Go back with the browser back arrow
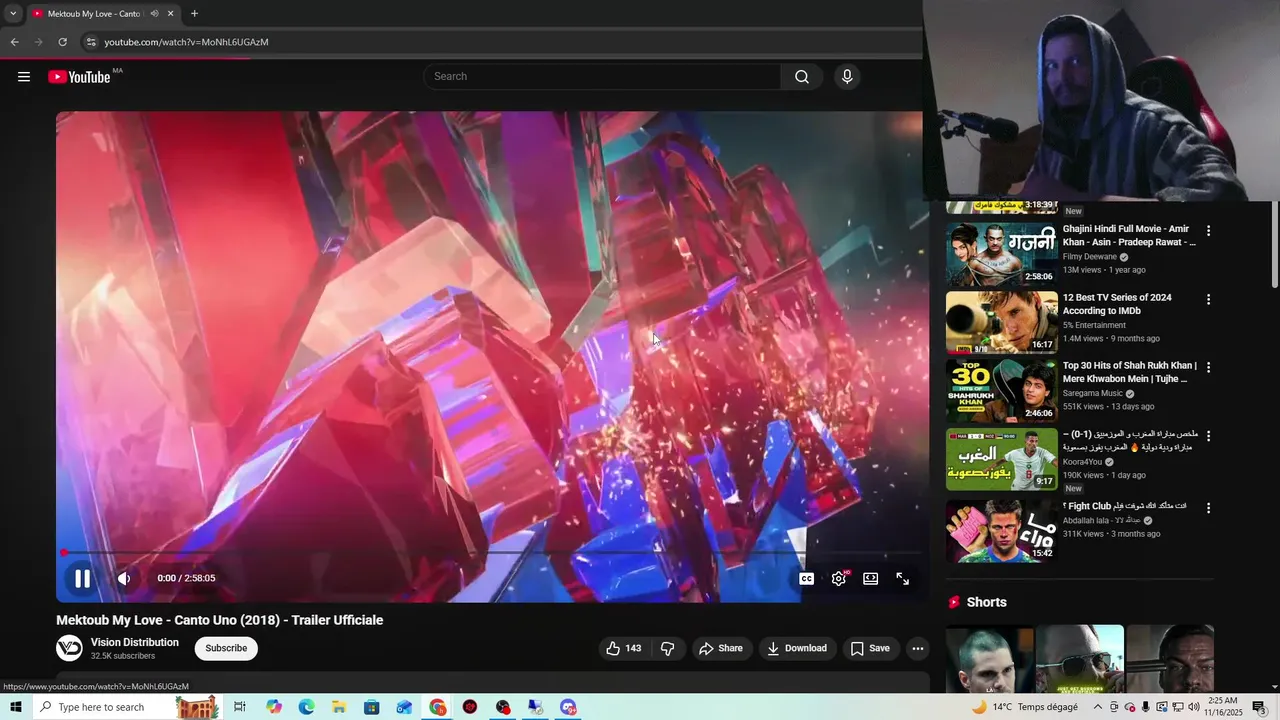Image resolution: width=1280 pixels, height=720 pixels. [14, 42]
